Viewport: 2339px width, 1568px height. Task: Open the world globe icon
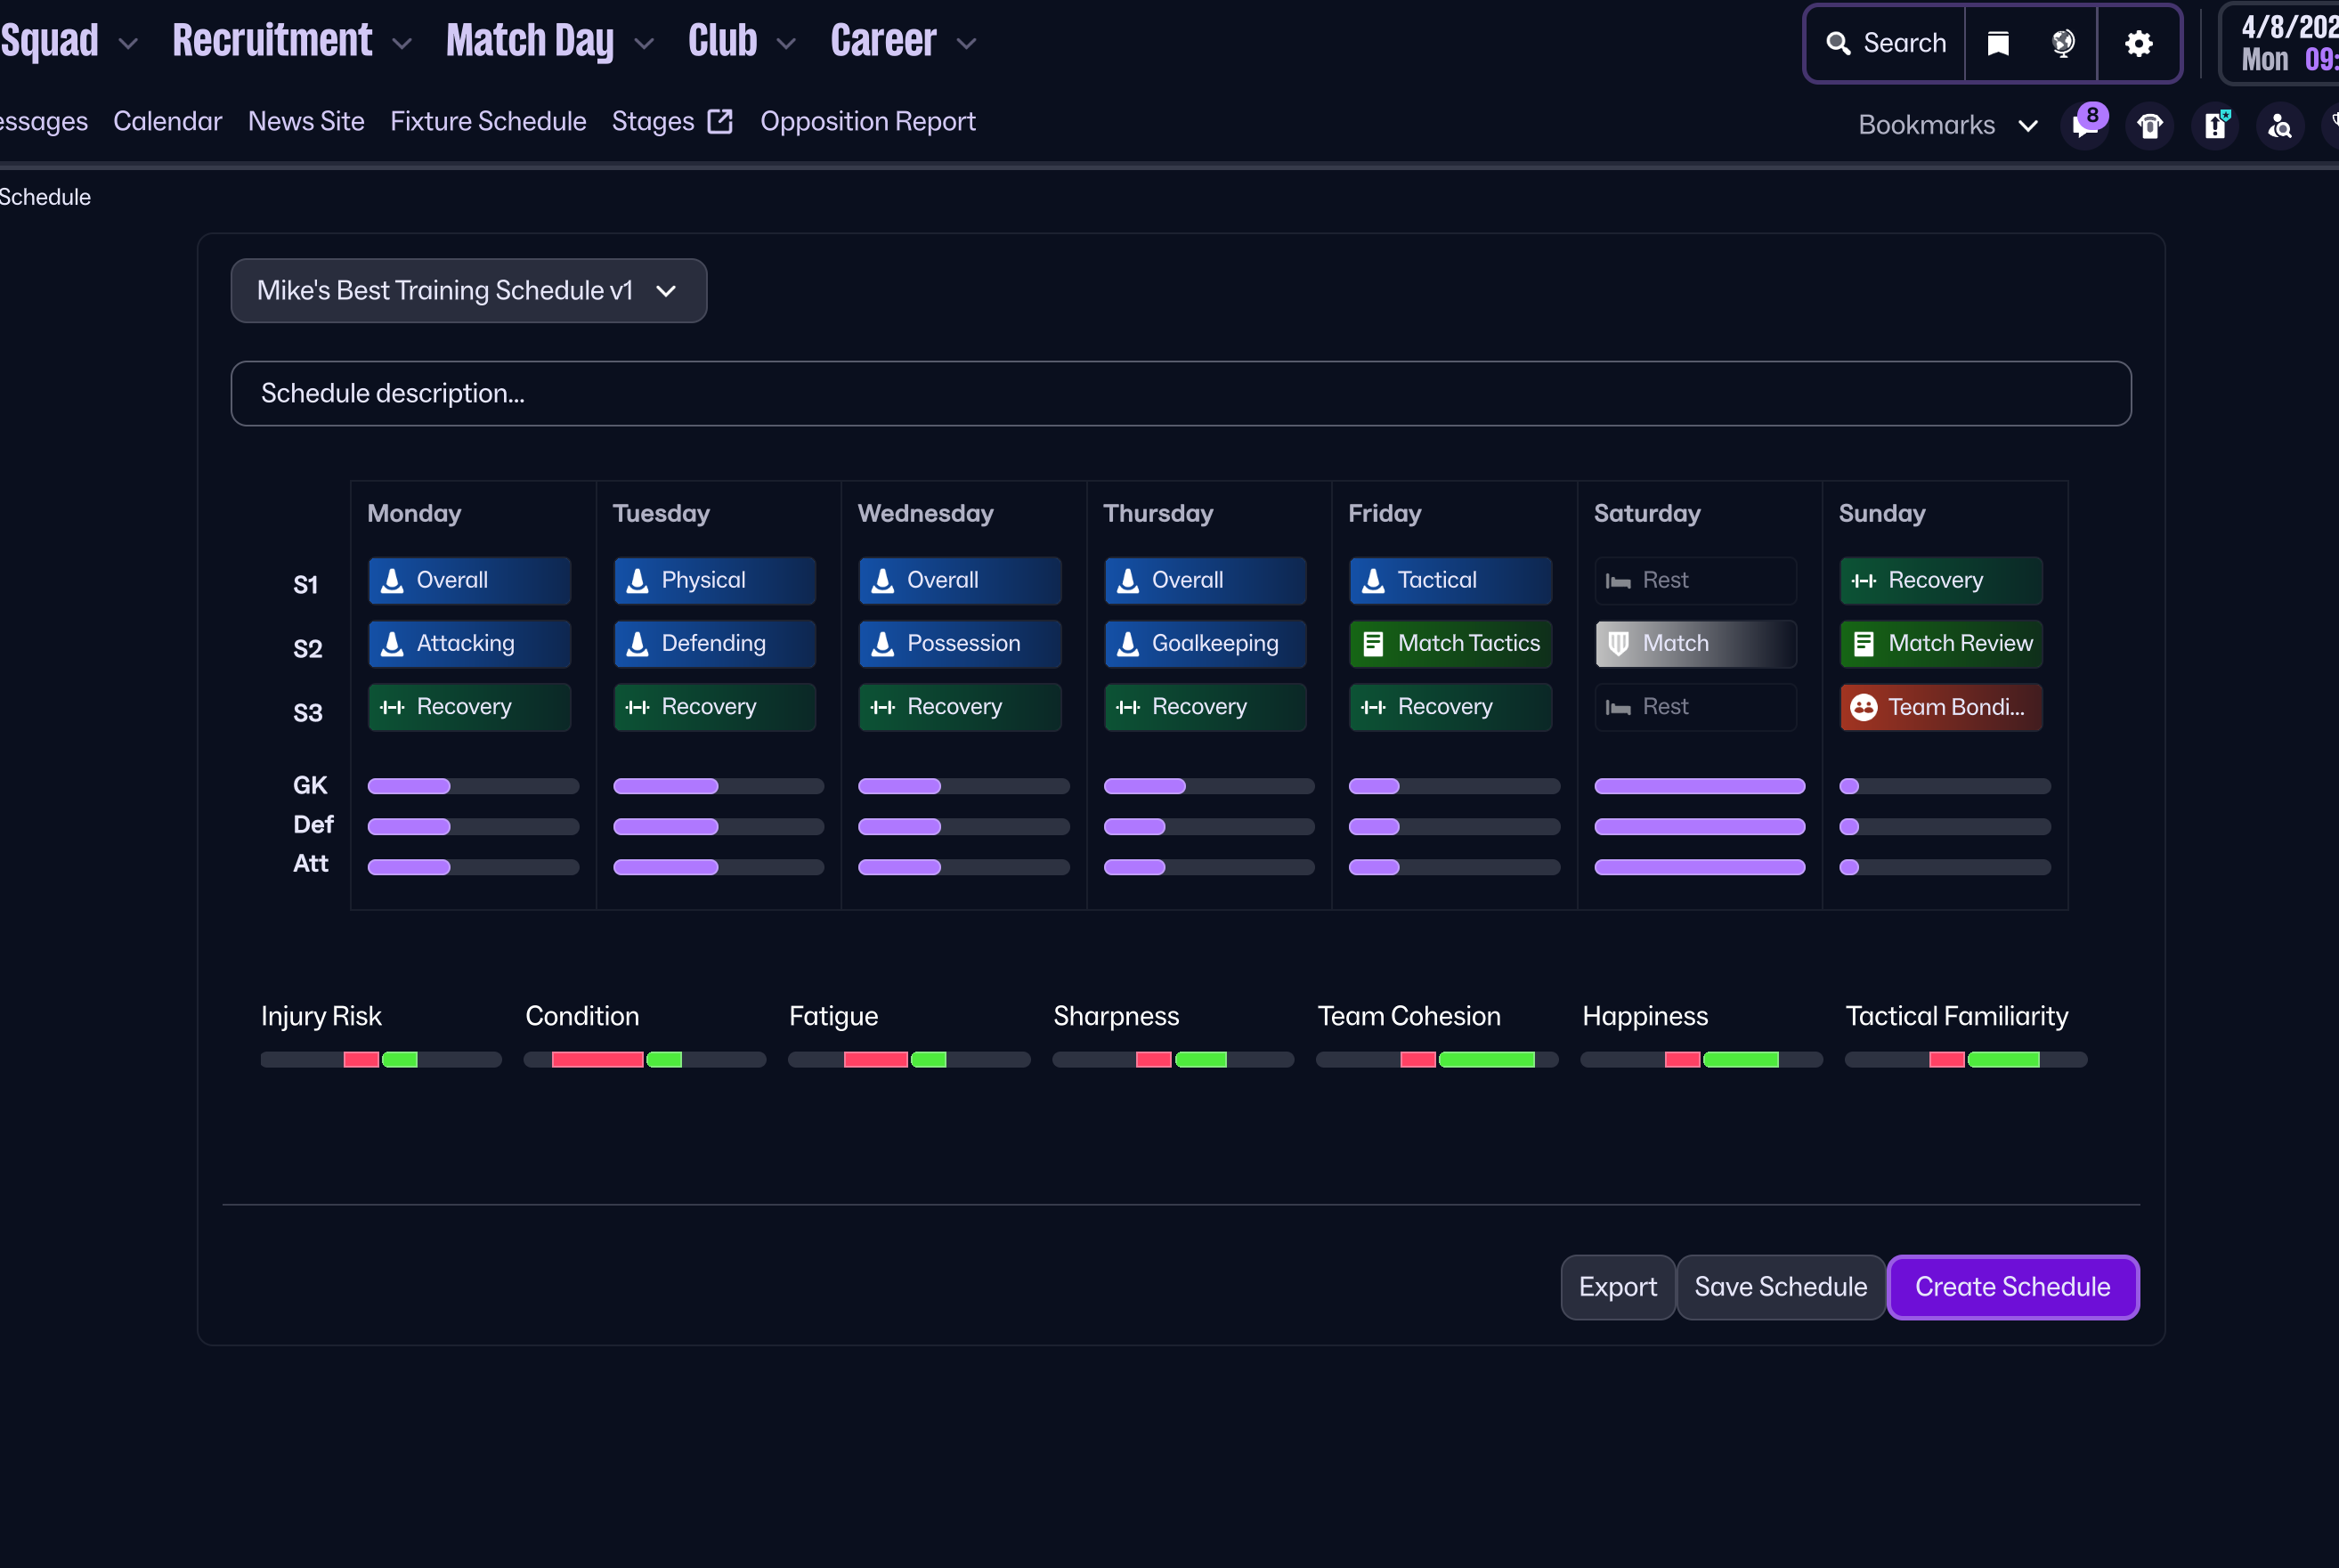(2062, 43)
